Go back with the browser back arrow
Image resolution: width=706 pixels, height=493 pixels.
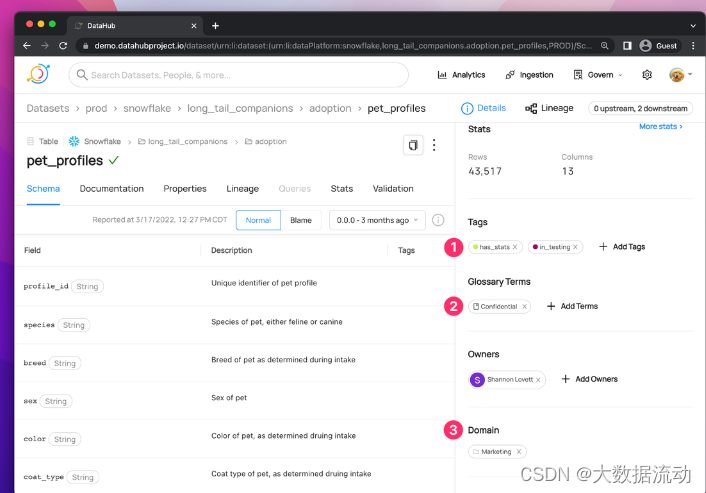(x=27, y=45)
